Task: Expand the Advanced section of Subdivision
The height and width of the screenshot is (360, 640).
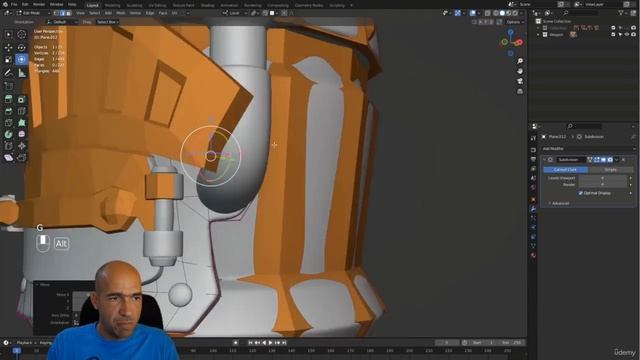Action: coord(560,203)
